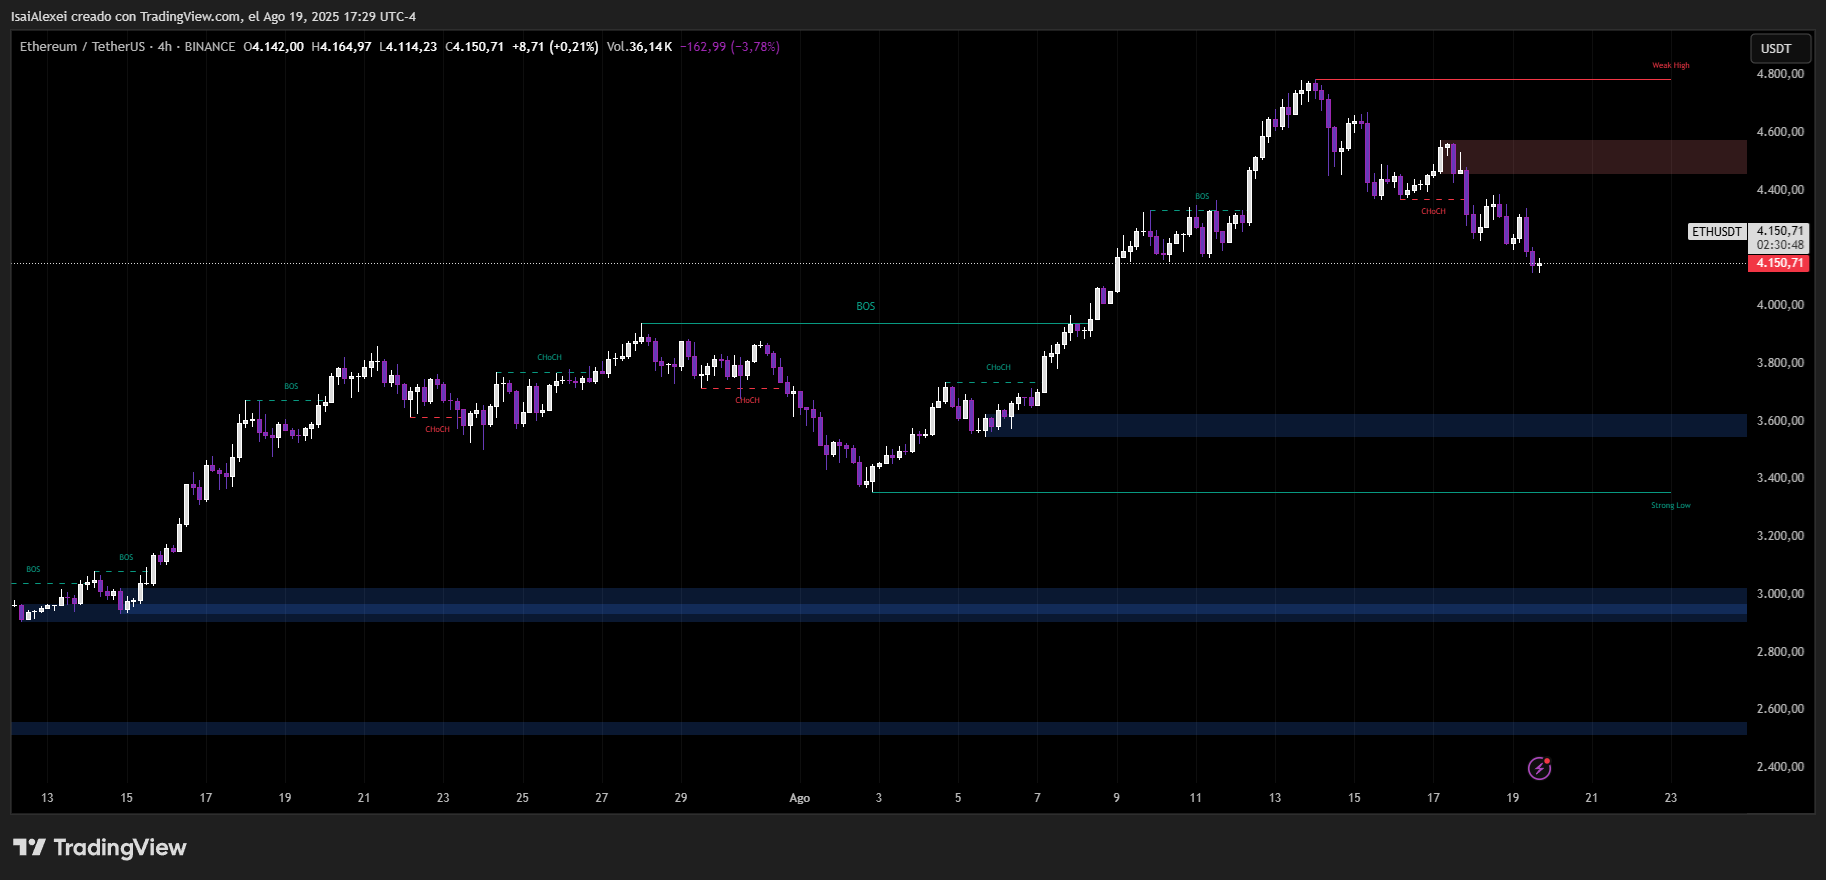This screenshot has height=880, width=1826.
Task: Click the red CHoCH label below supply zone
Action: pyautogui.click(x=1433, y=212)
